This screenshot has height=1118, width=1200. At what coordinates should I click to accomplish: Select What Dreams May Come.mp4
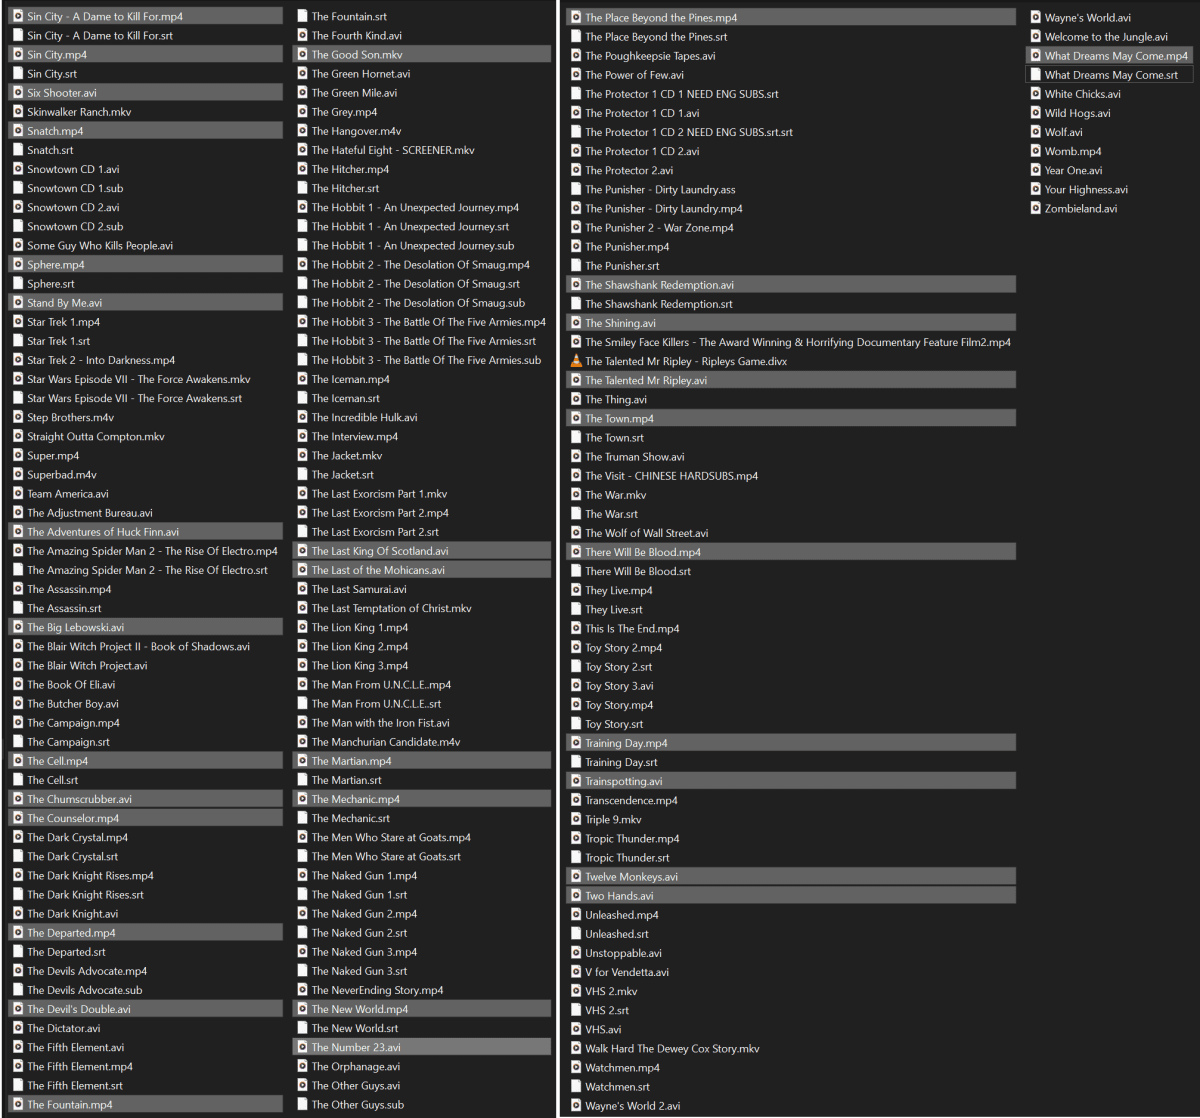pos(1110,56)
